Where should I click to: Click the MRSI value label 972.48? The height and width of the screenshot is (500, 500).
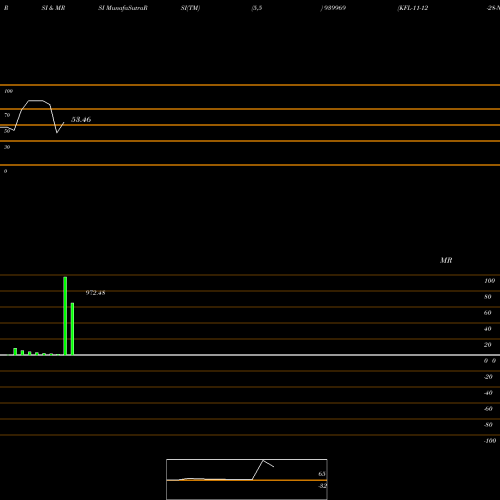pyautogui.click(x=95, y=293)
